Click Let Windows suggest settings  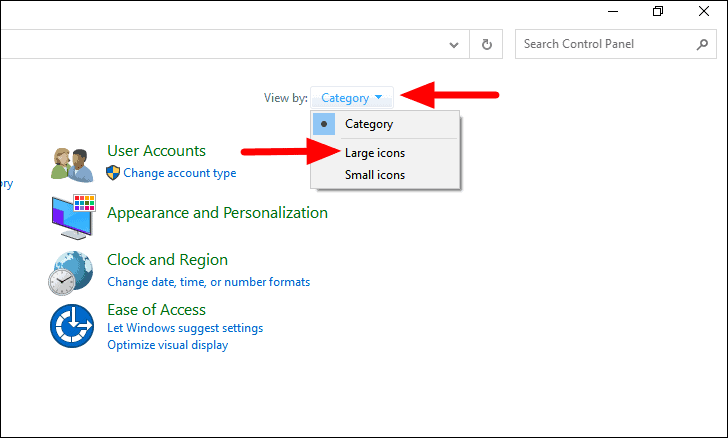(185, 328)
